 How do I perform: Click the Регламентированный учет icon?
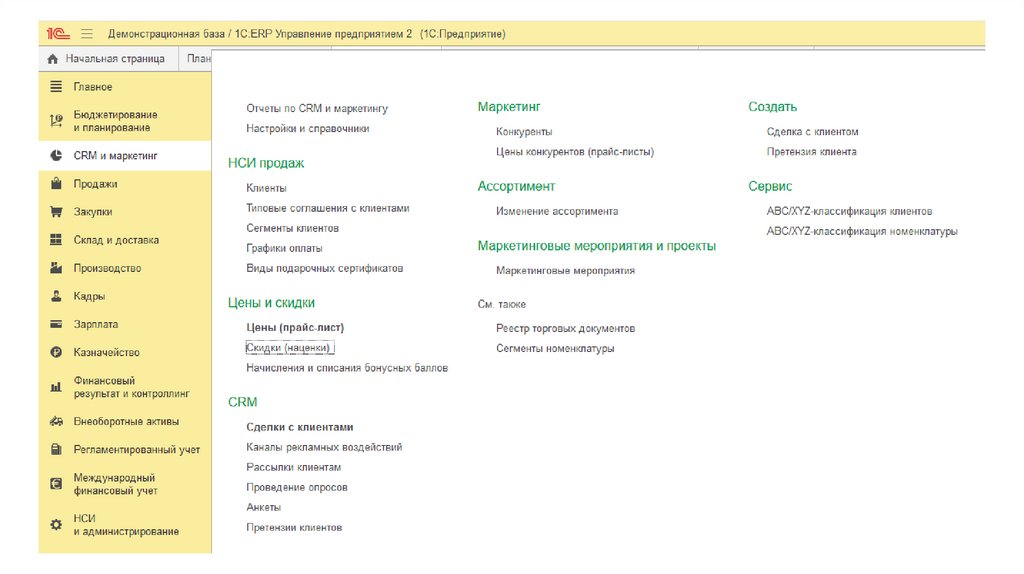56,449
